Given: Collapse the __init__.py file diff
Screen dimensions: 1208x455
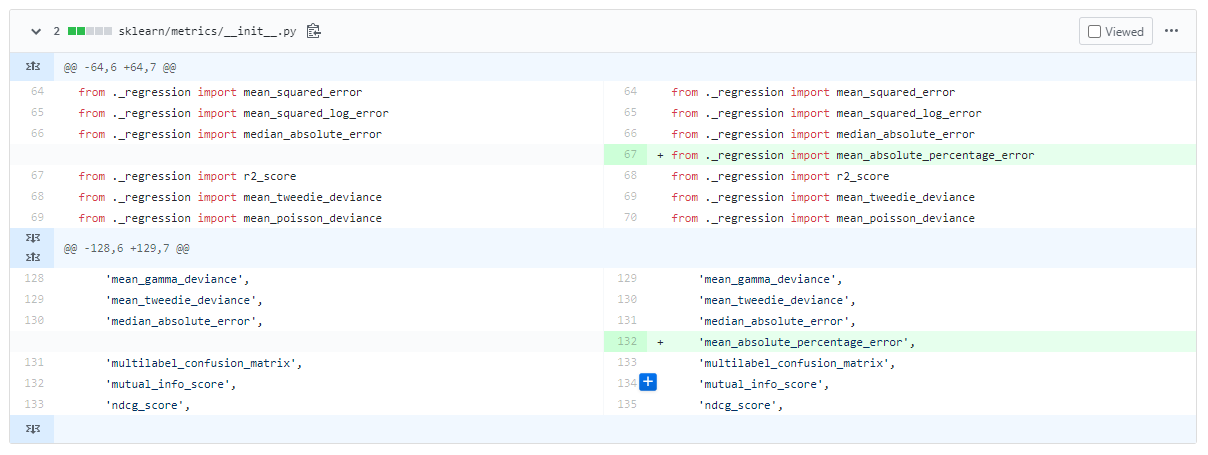Looking at the screenshot, I should [x=37, y=31].
